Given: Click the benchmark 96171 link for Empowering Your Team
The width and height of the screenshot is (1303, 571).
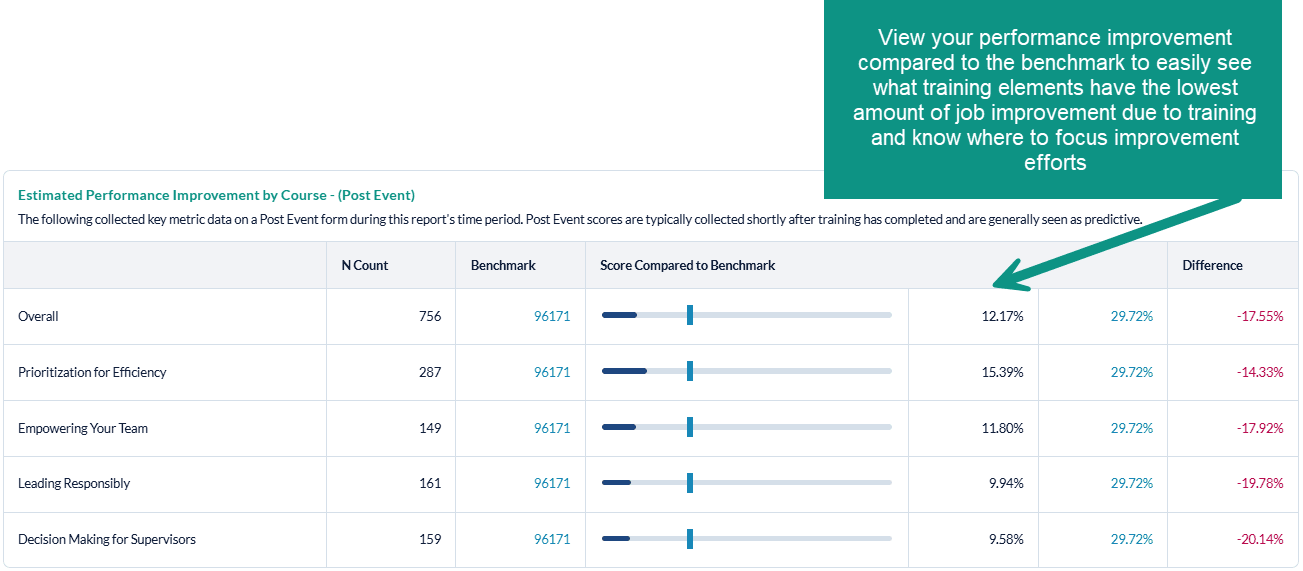Looking at the screenshot, I should pyautogui.click(x=552, y=428).
